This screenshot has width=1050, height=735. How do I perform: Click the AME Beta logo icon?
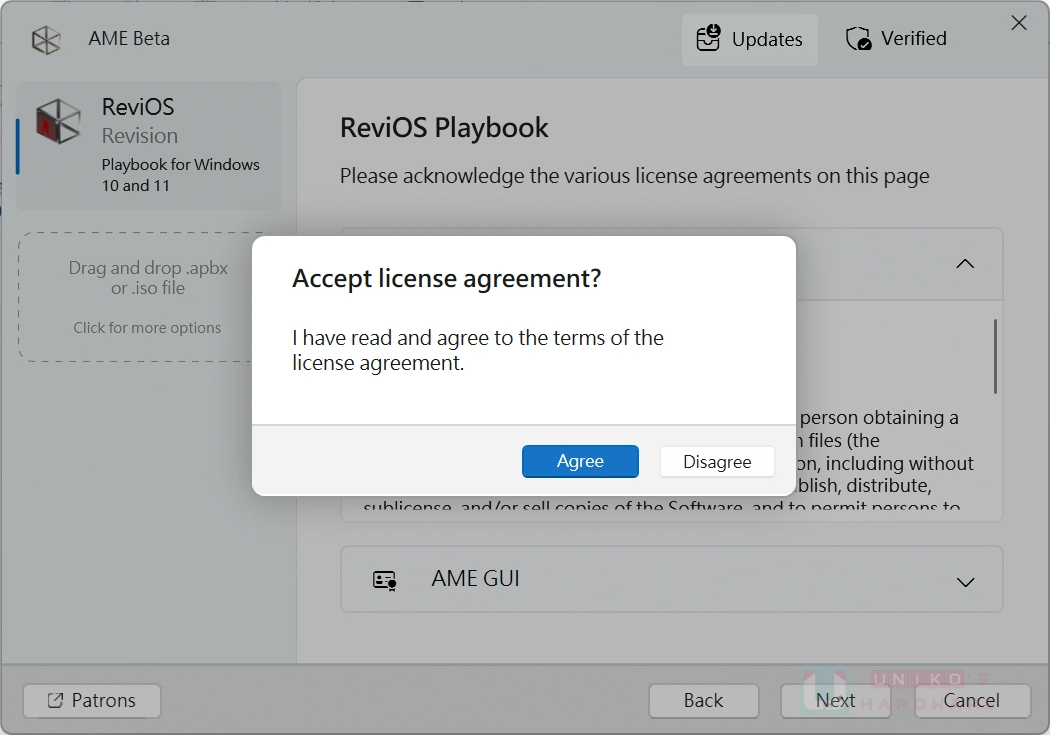[45, 38]
